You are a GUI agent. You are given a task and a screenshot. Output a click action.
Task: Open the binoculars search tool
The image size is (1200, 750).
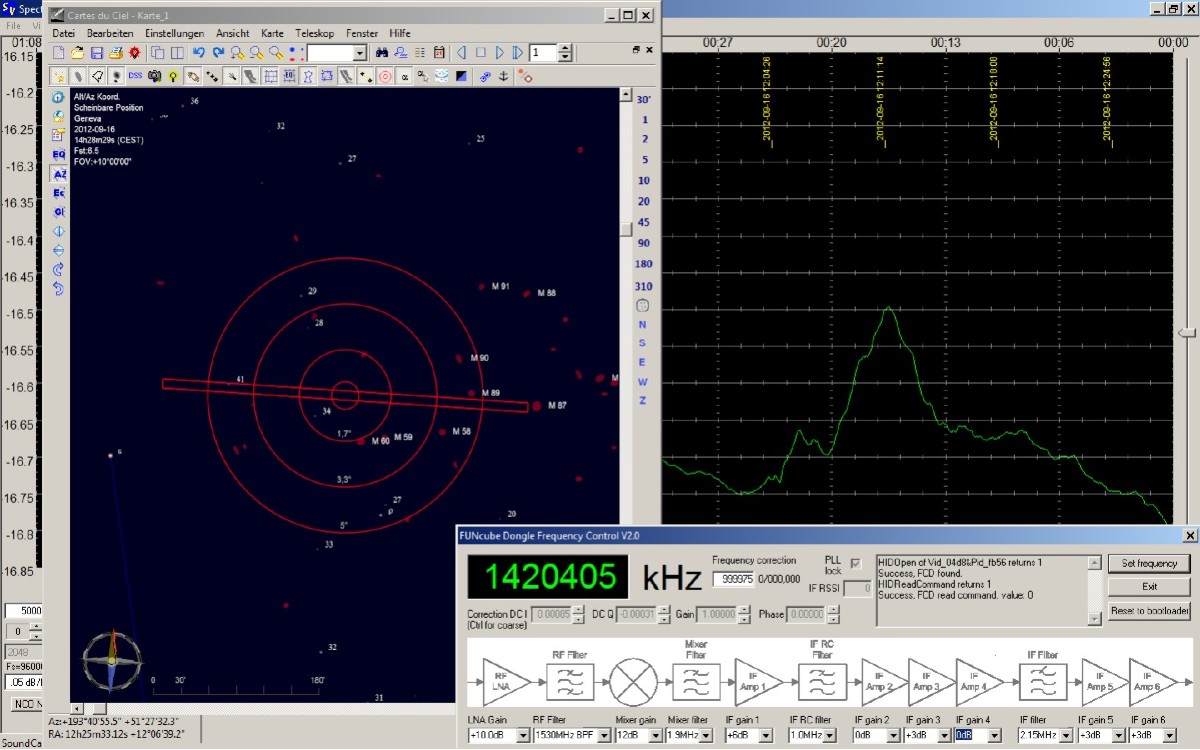[x=382, y=53]
